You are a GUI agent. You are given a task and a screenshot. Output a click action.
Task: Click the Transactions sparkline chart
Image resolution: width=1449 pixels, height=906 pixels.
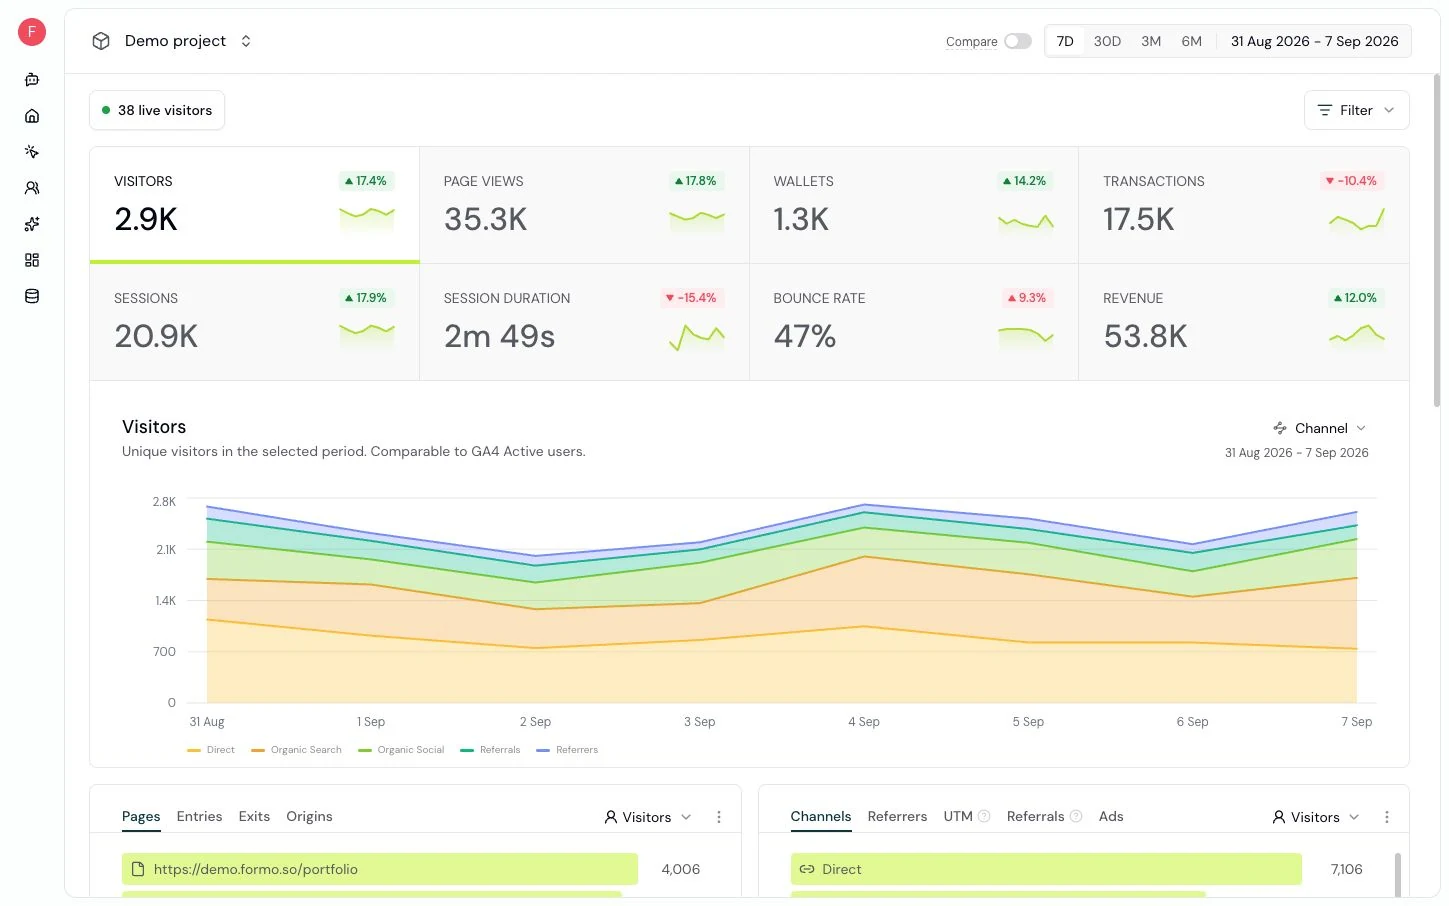(1357, 218)
